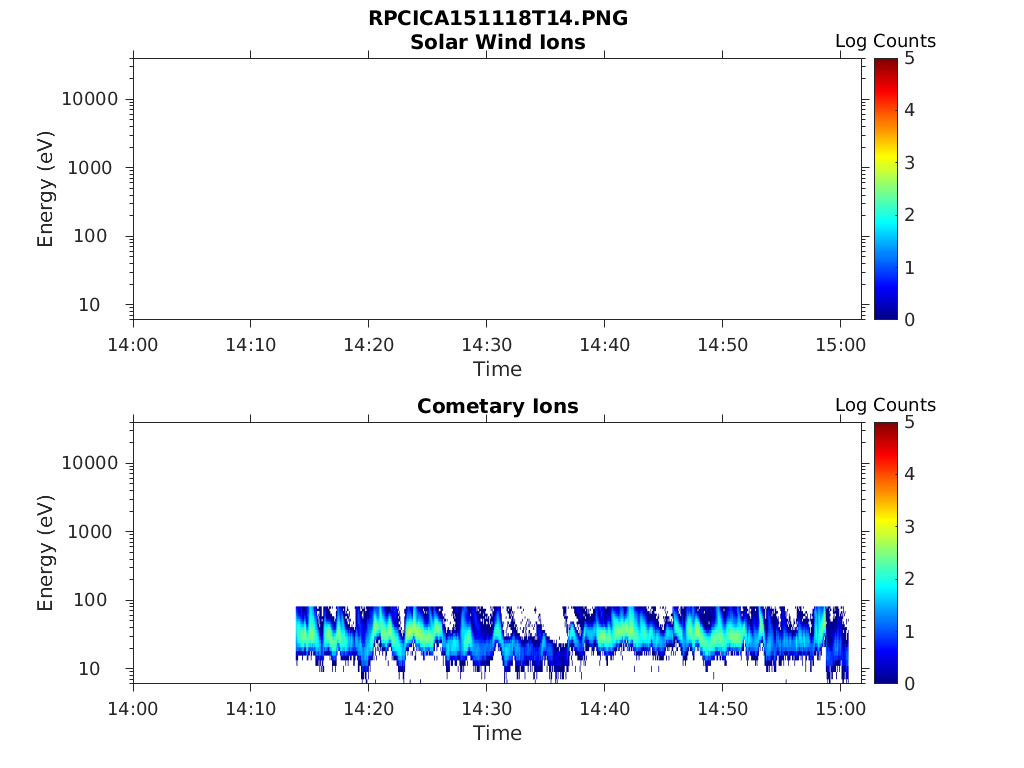Click the 14:10 tick label on bottom plot
Image resolution: width=1024 pixels, height=768 pixels.
pos(251,709)
